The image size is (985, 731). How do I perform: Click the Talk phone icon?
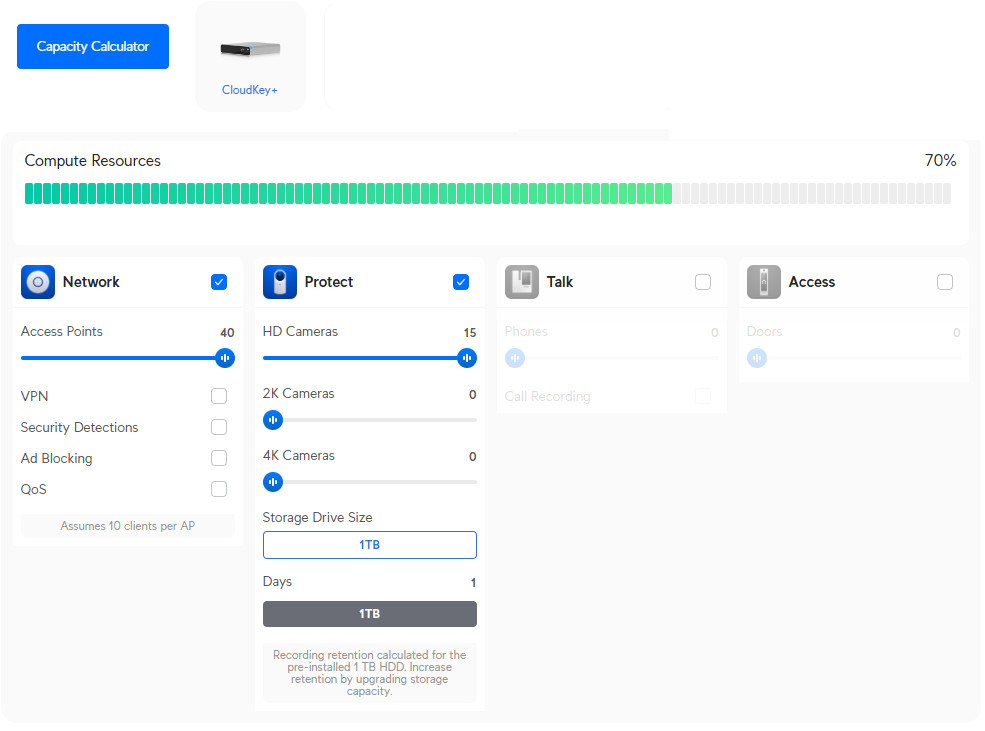click(522, 282)
